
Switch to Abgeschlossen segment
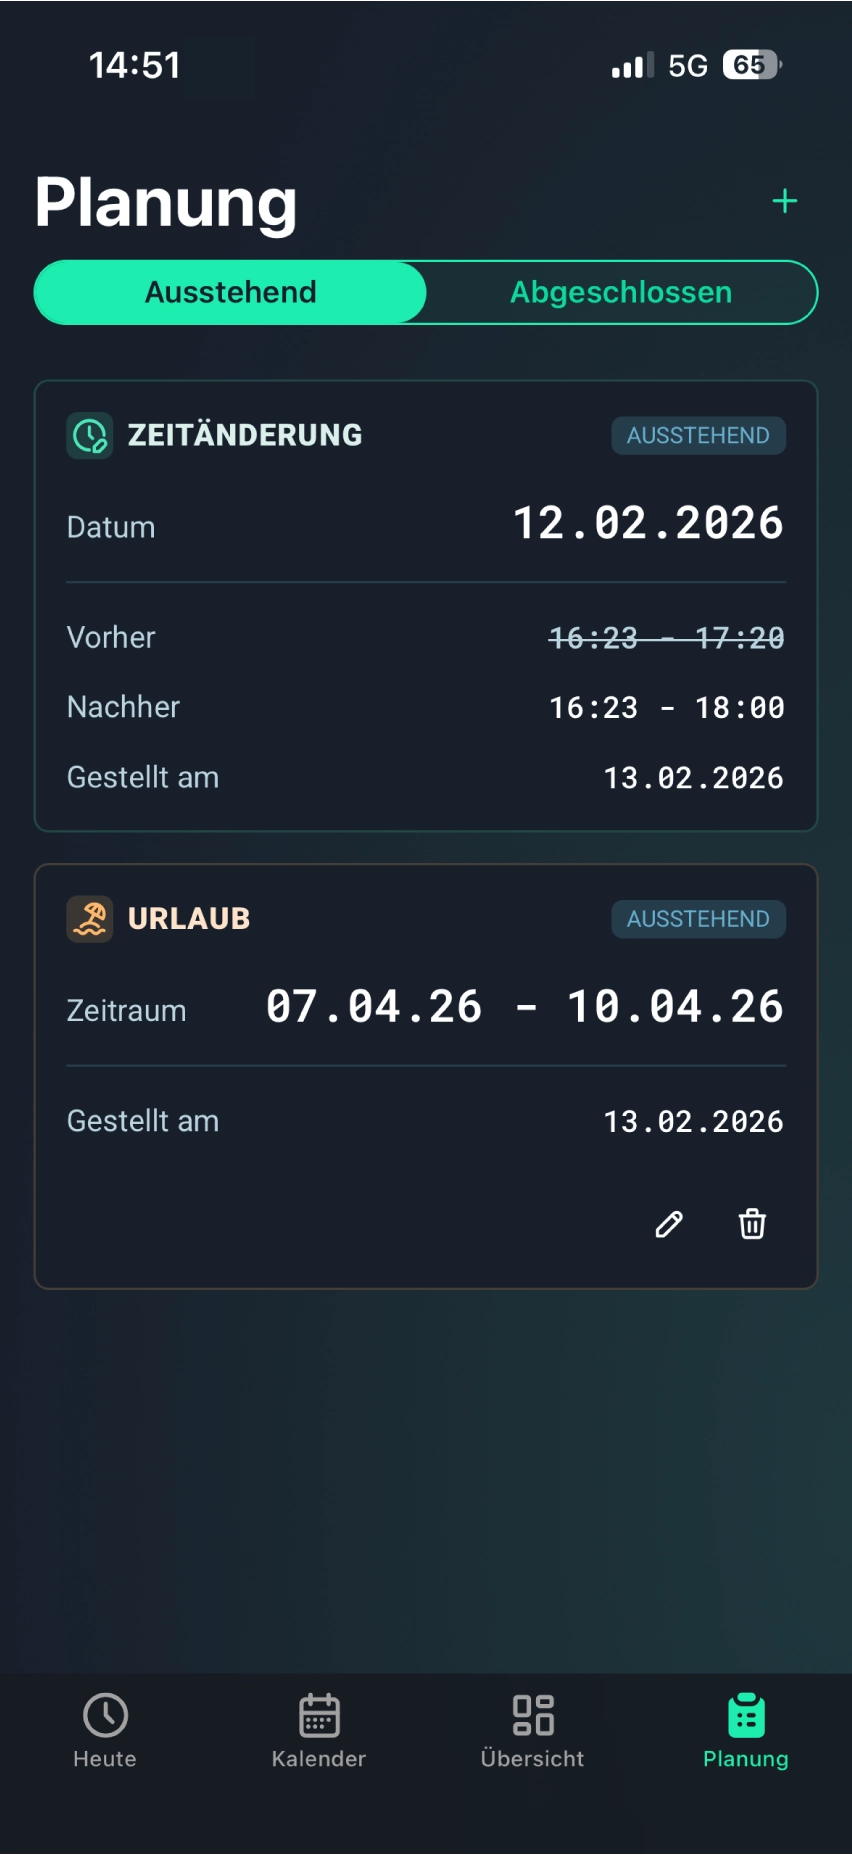[621, 292]
